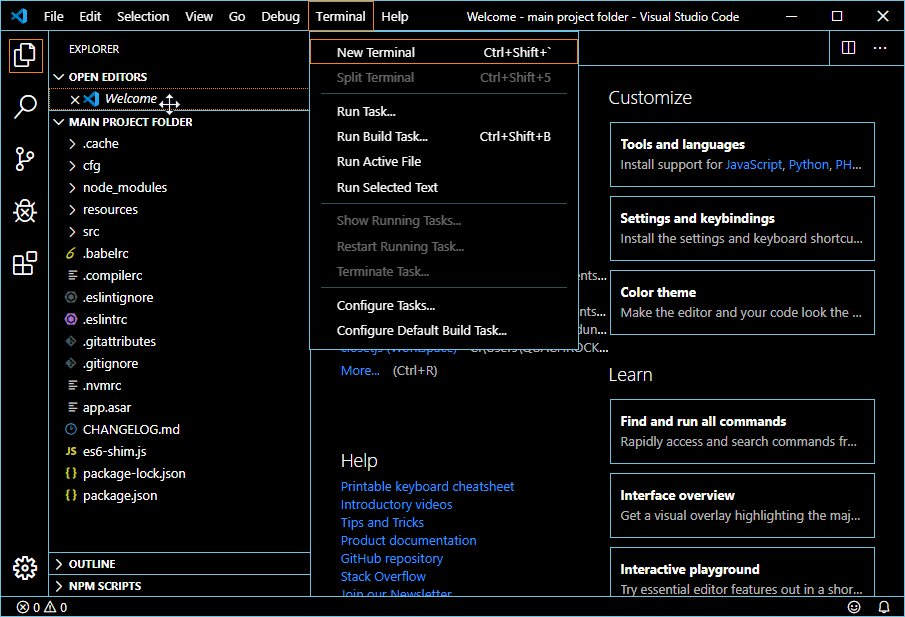
Task: Open the Manage gear icon
Action: 25,568
